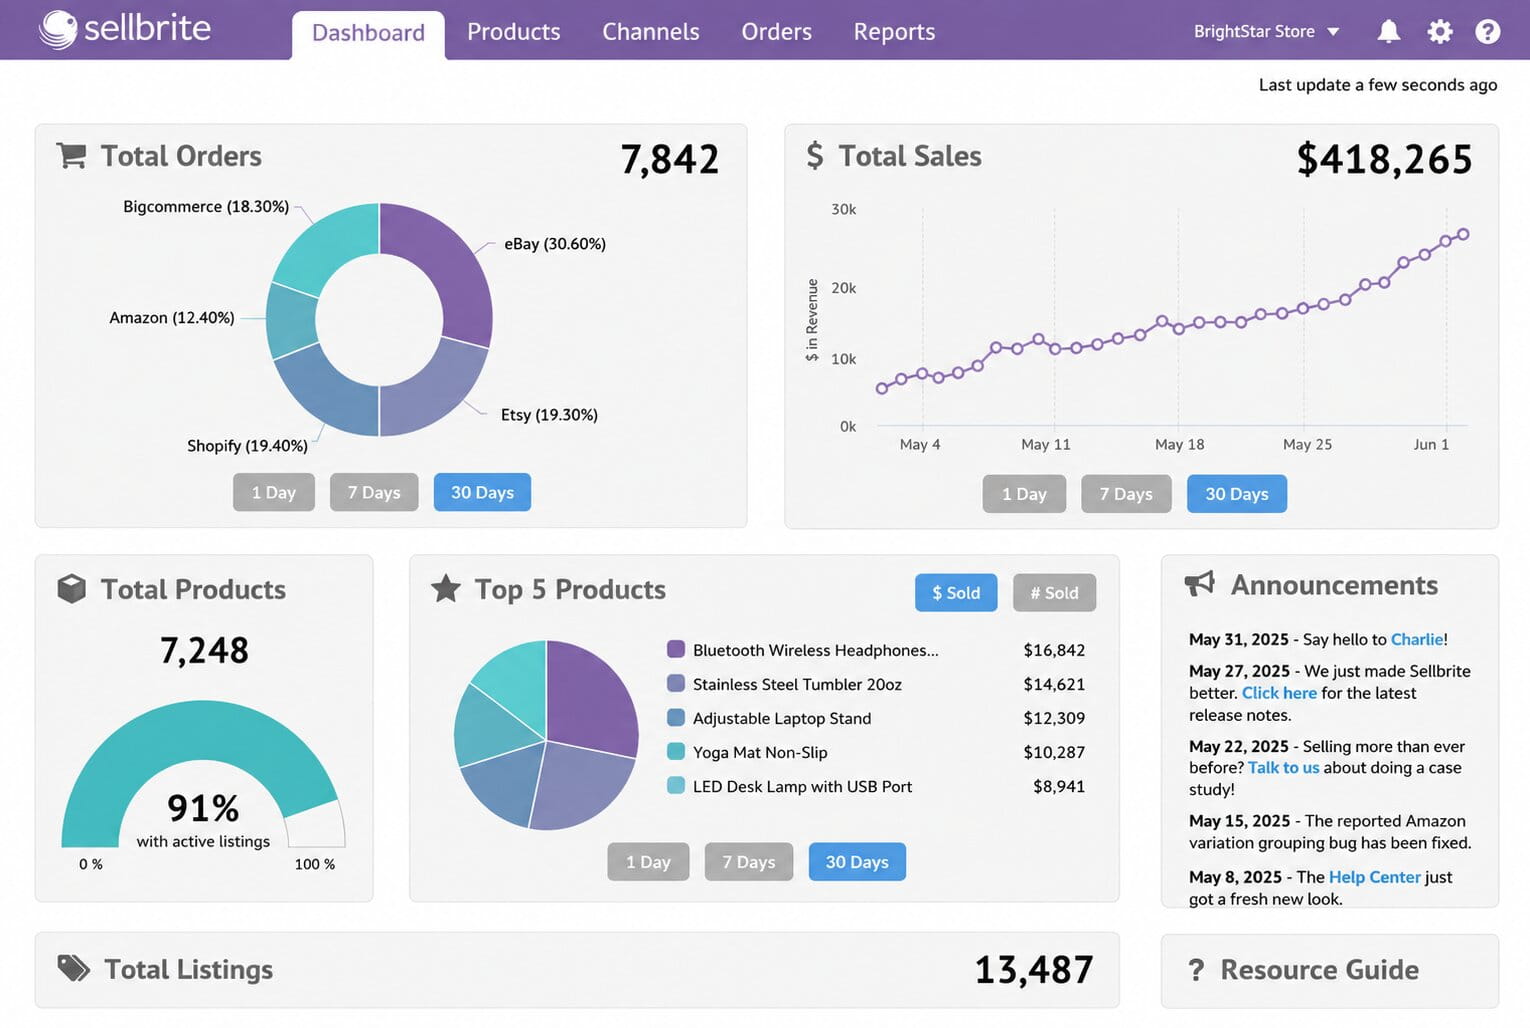Click the Bluetooth Wireless Headphones color swatch
Viewport: 1530px width, 1028px height.
[x=676, y=649]
